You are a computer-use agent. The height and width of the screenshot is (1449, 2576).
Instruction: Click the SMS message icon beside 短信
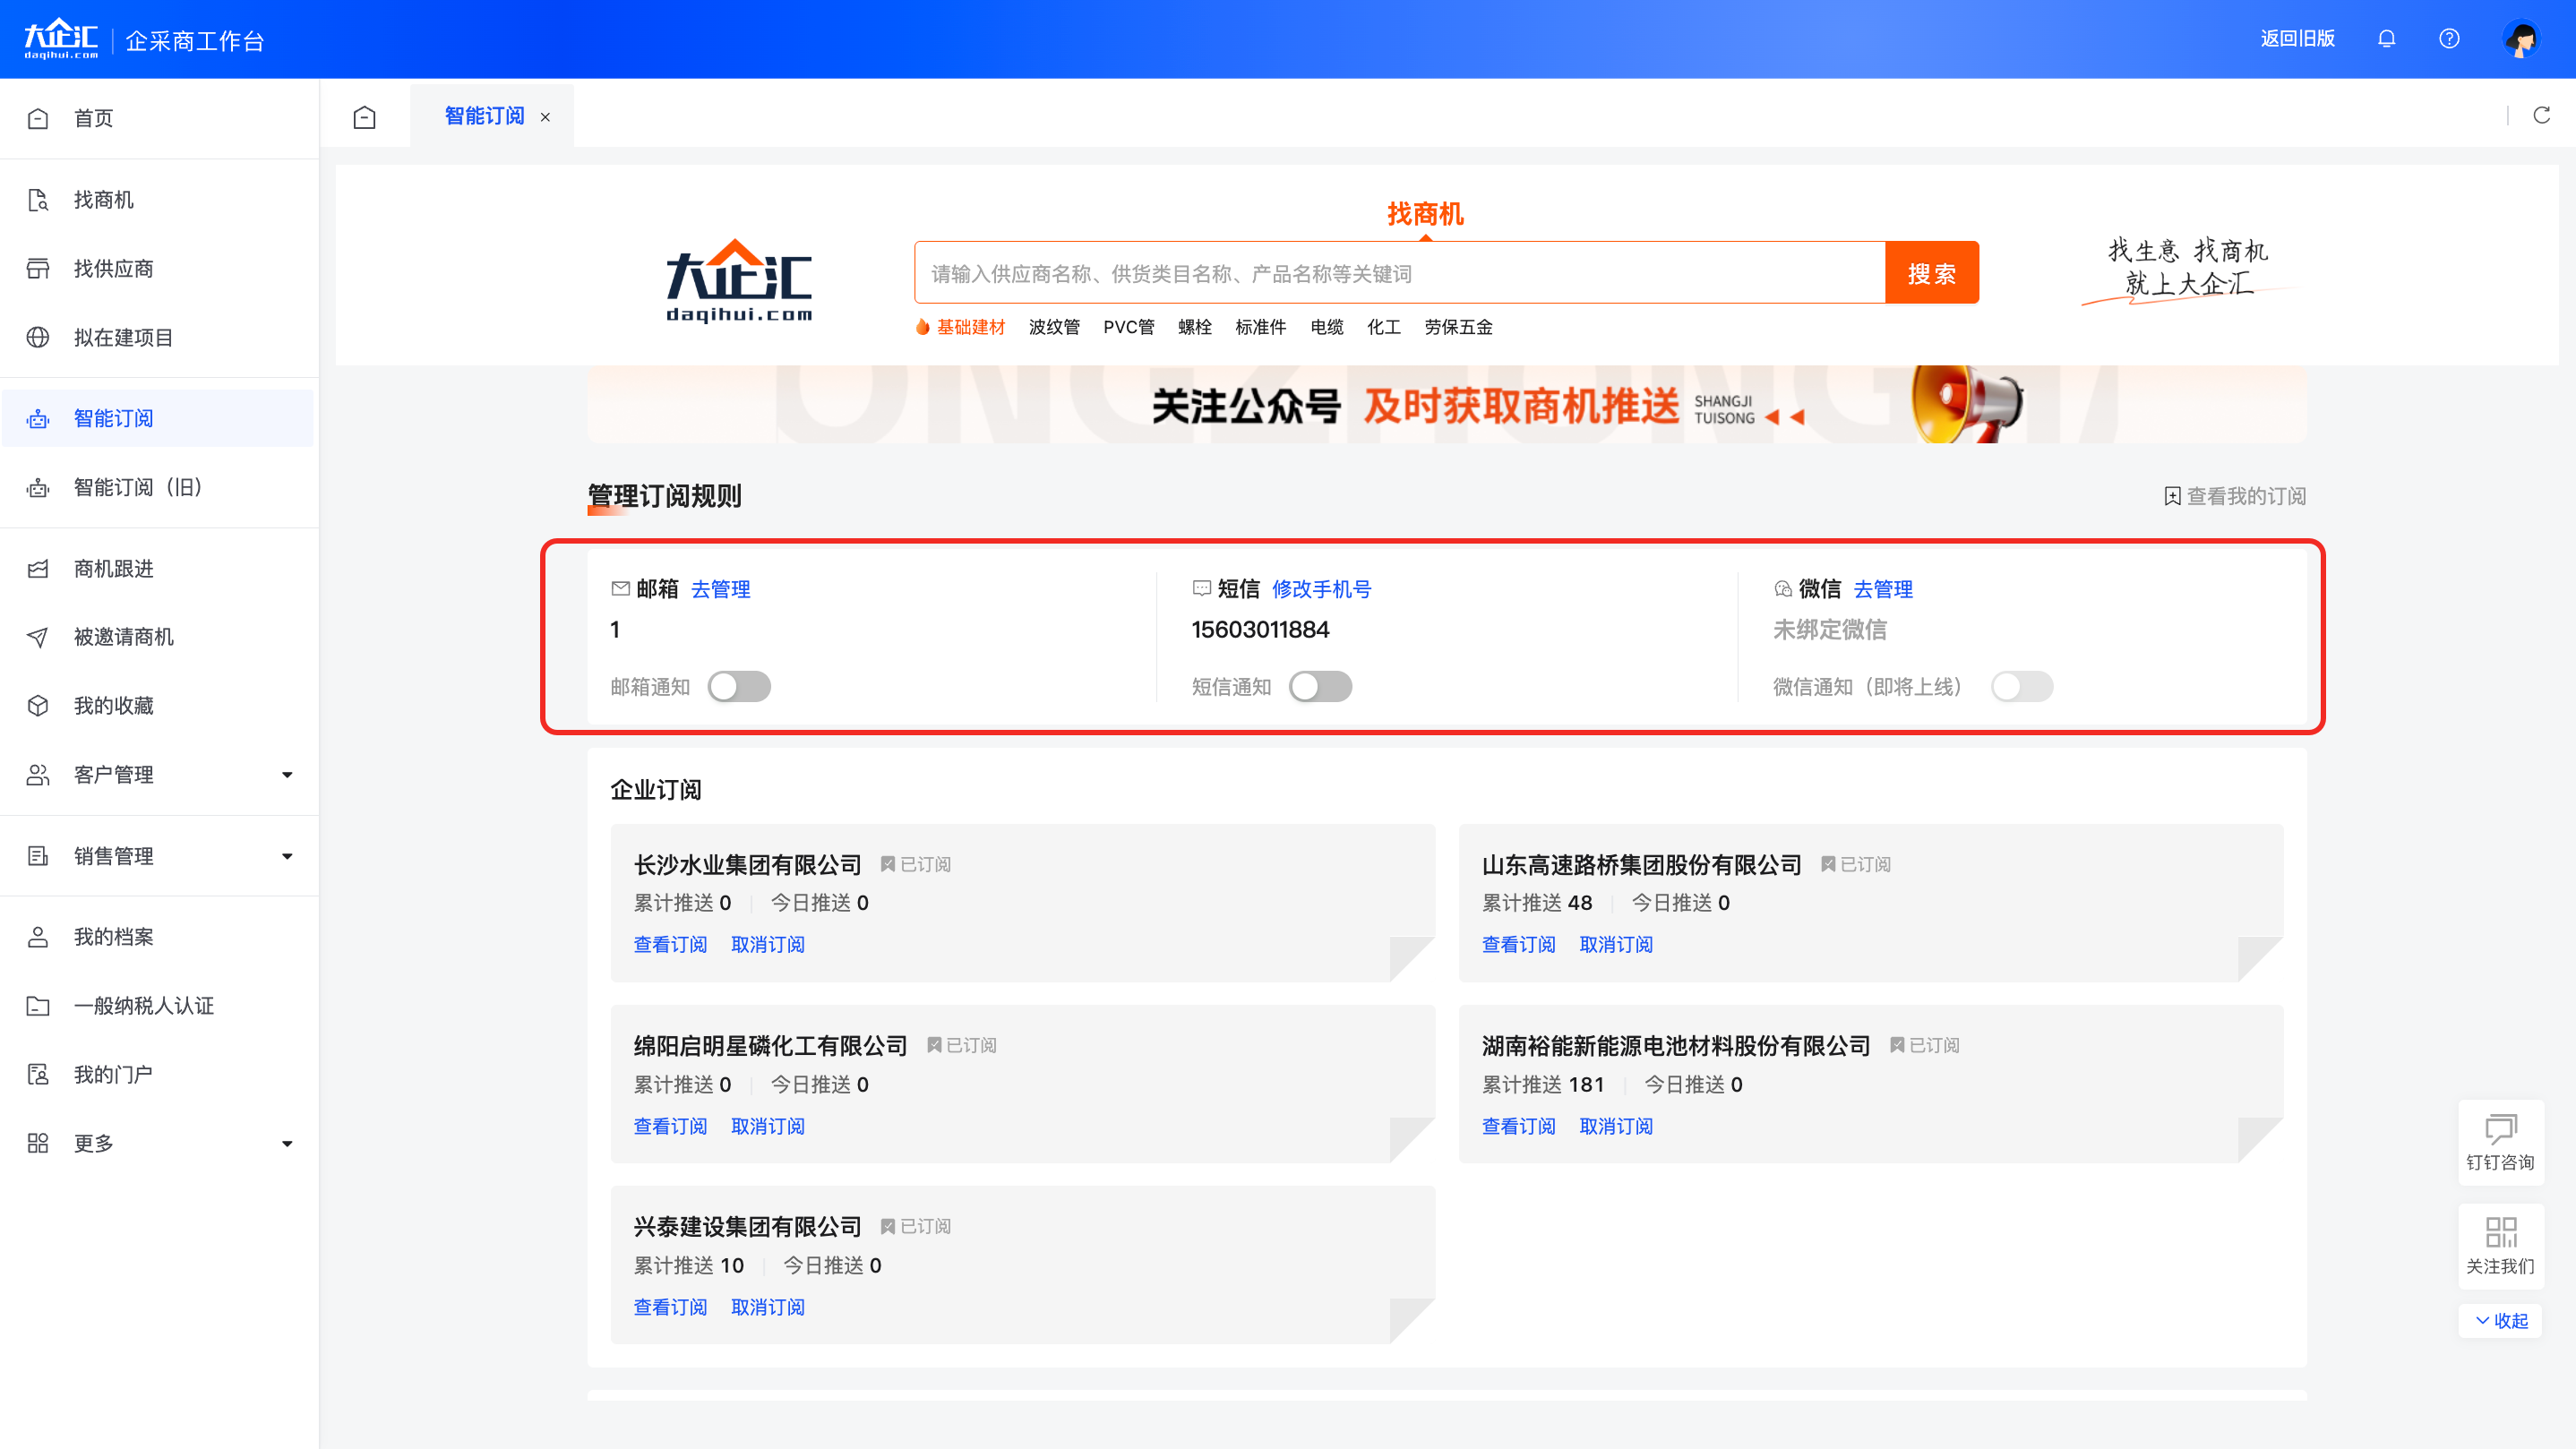coord(1201,589)
